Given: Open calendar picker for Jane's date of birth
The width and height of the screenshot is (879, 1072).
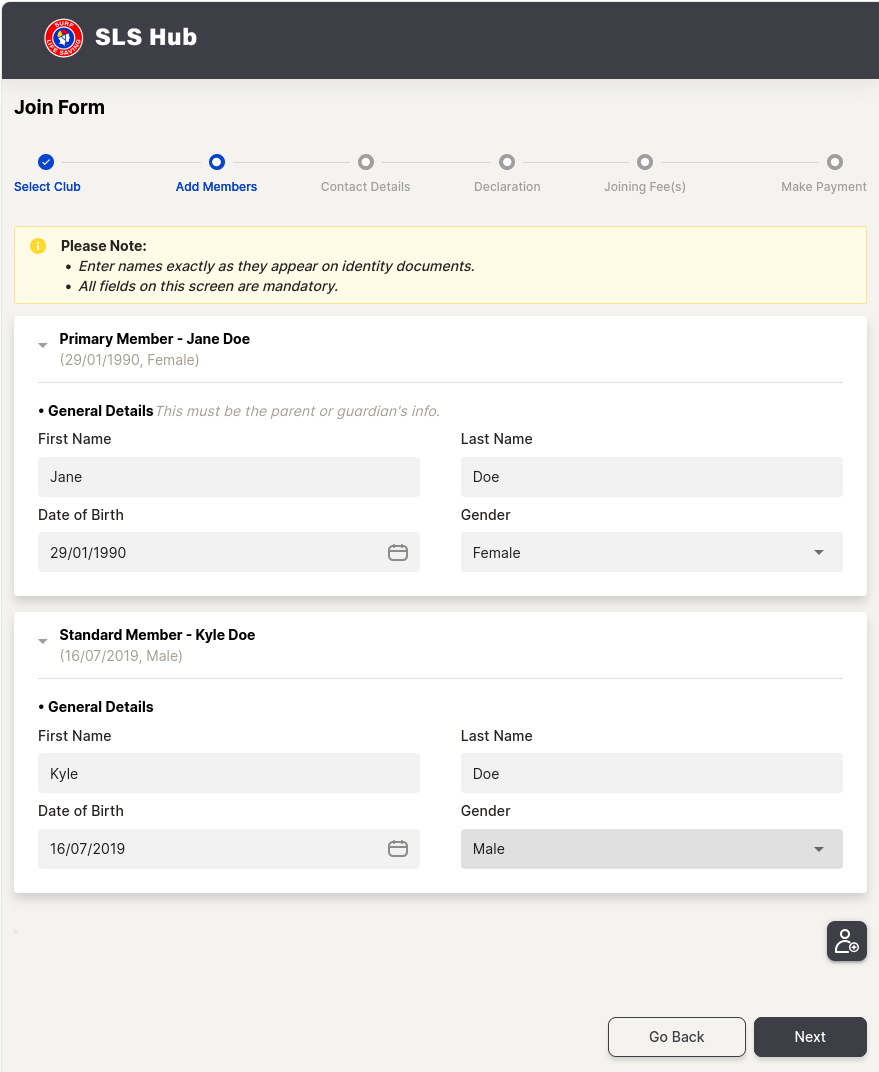Looking at the screenshot, I should click(398, 552).
